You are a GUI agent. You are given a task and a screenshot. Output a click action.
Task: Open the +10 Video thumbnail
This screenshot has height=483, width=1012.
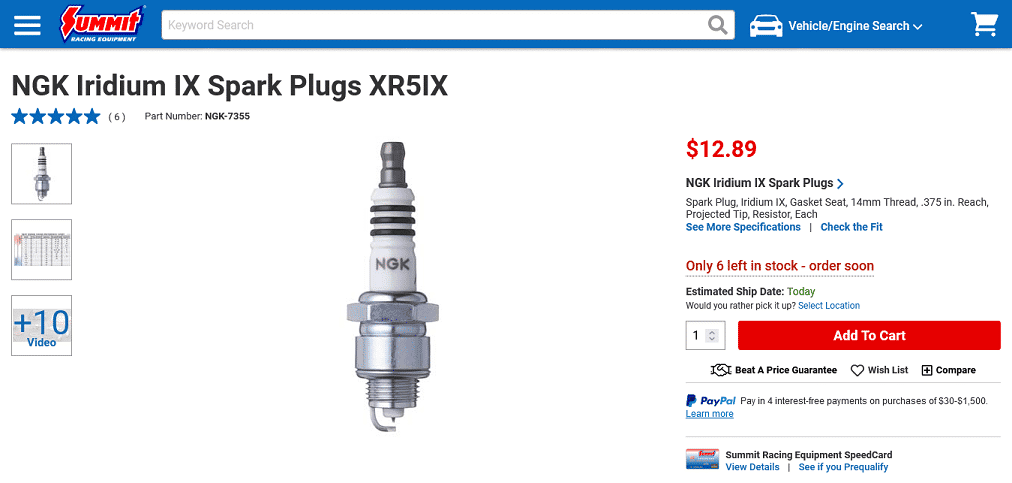click(41, 325)
